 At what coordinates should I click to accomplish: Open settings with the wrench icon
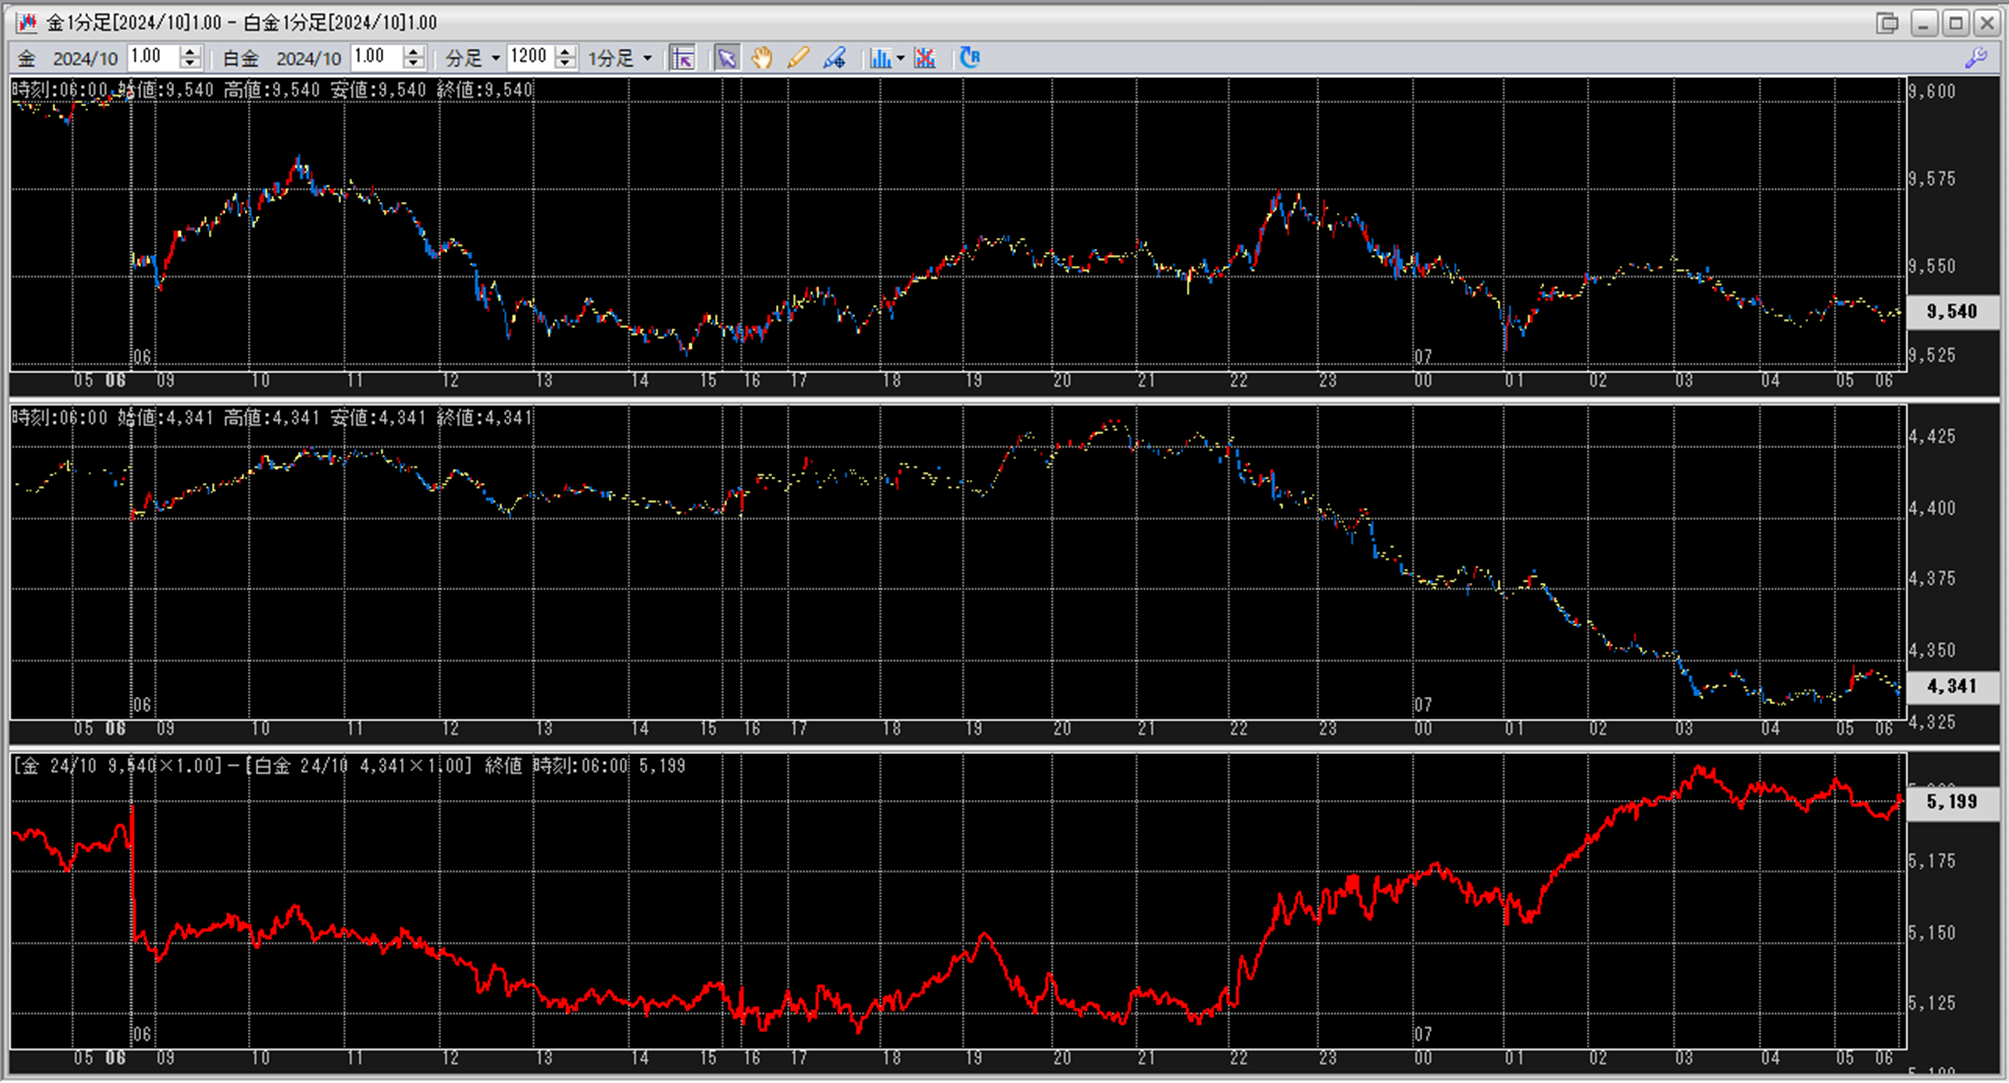point(1975,58)
